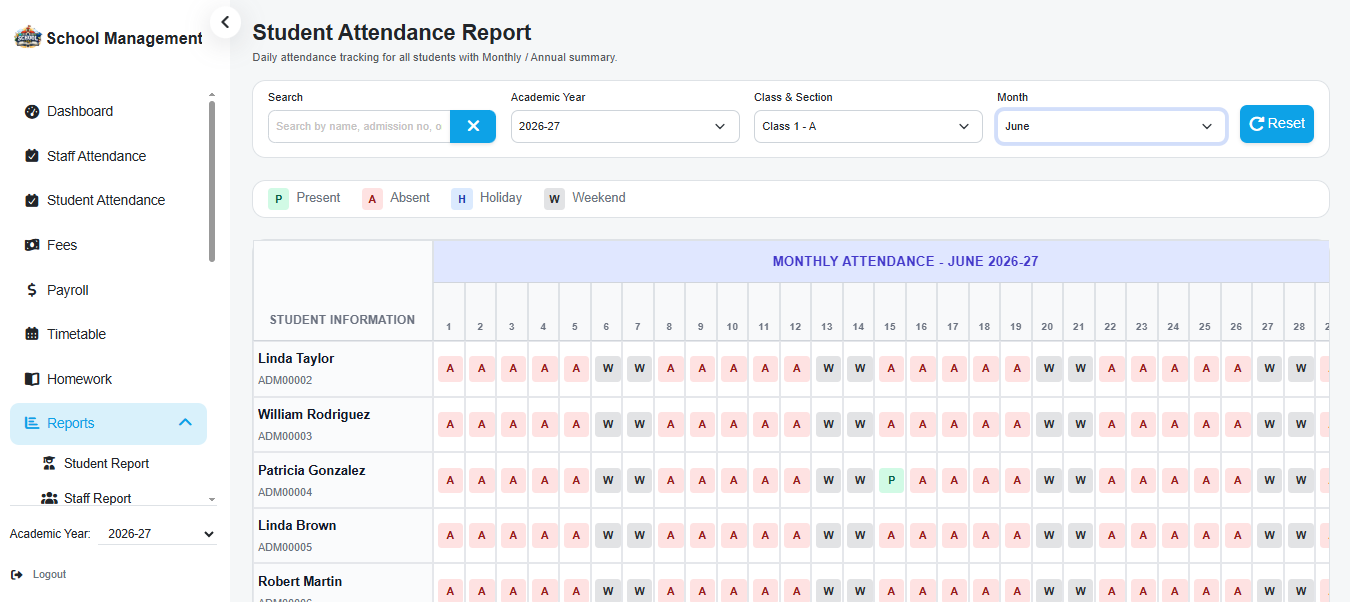Click William Rodriguez's Weekend mark on day 13
1350x602 pixels.
click(x=828, y=424)
